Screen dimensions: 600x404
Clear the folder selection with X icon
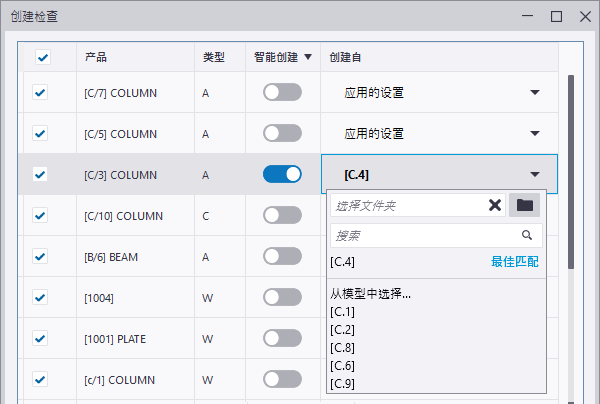tap(495, 205)
